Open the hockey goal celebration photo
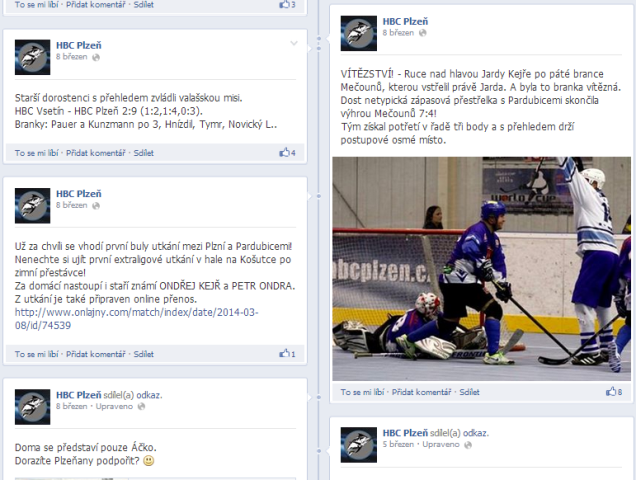The width and height of the screenshot is (636, 480). click(481, 269)
